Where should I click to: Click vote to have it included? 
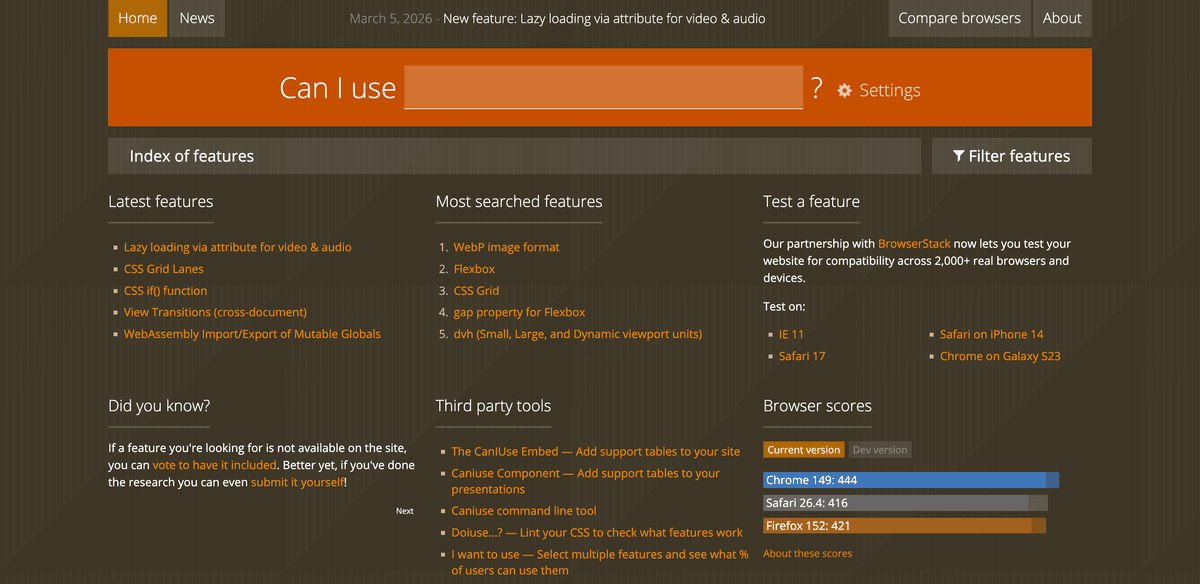pyautogui.click(x=214, y=465)
